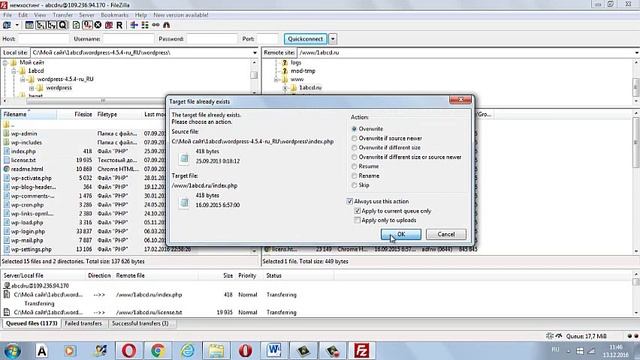Screen dimensions: 640x360
Task: Open Microsoft Word from taskbar
Action: coord(274,351)
